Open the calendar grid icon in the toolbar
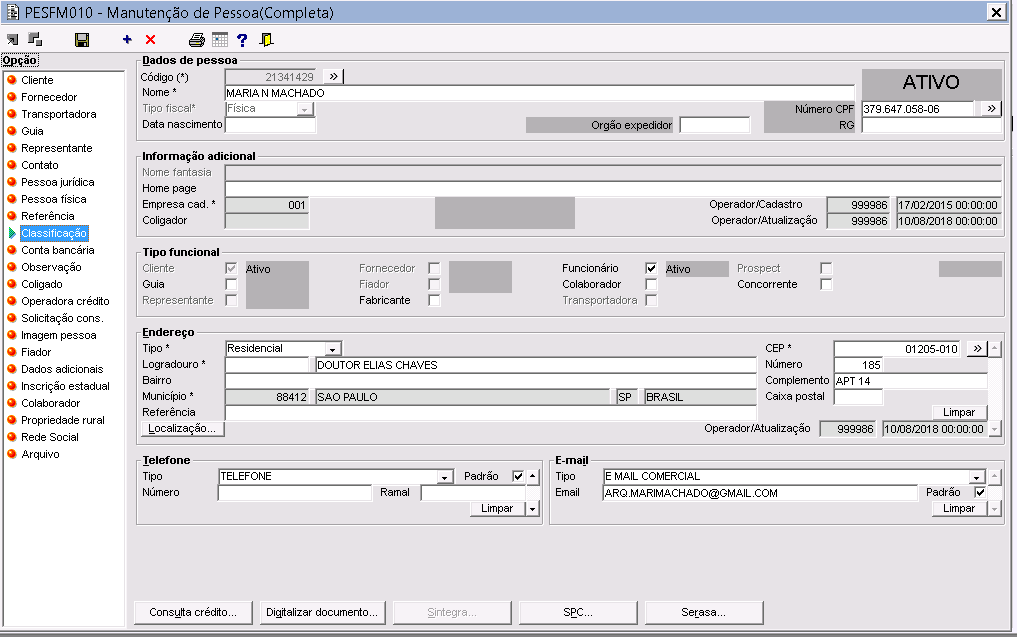Image resolution: width=1017 pixels, height=637 pixels. point(220,40)
